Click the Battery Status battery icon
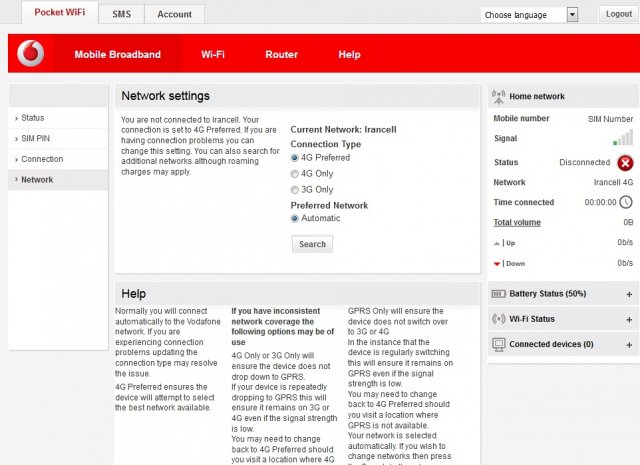Screen dimensions: 640x465 point(499,294)
